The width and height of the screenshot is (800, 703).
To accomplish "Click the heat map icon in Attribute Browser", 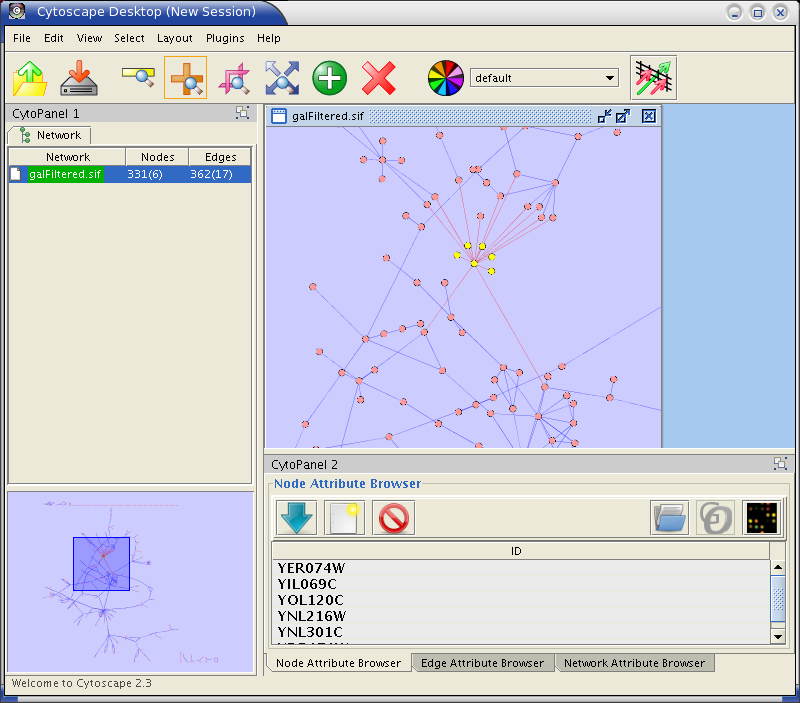I will pos(762,517).
